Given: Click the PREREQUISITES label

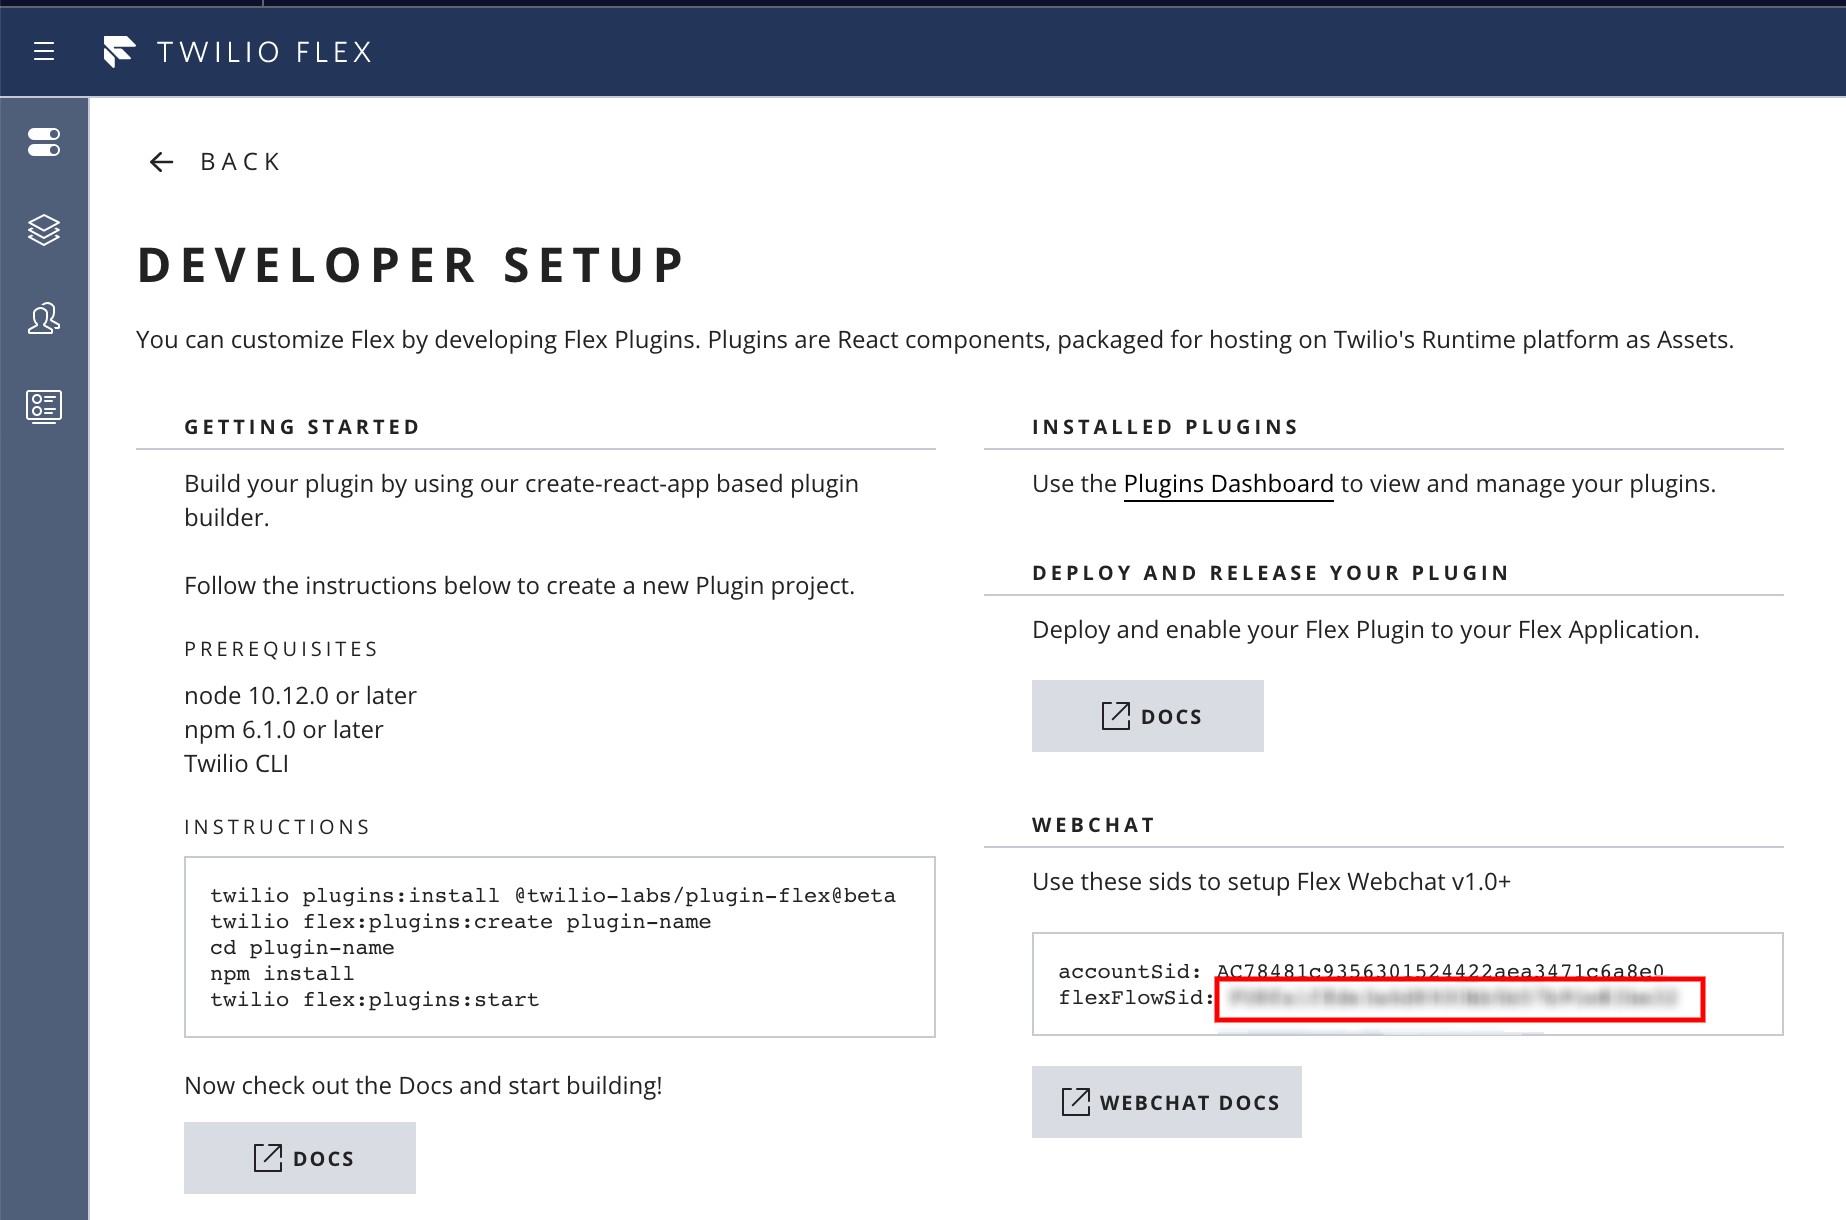Looking at the screenshot, I should pyautogui.click(x=281, y=649).
